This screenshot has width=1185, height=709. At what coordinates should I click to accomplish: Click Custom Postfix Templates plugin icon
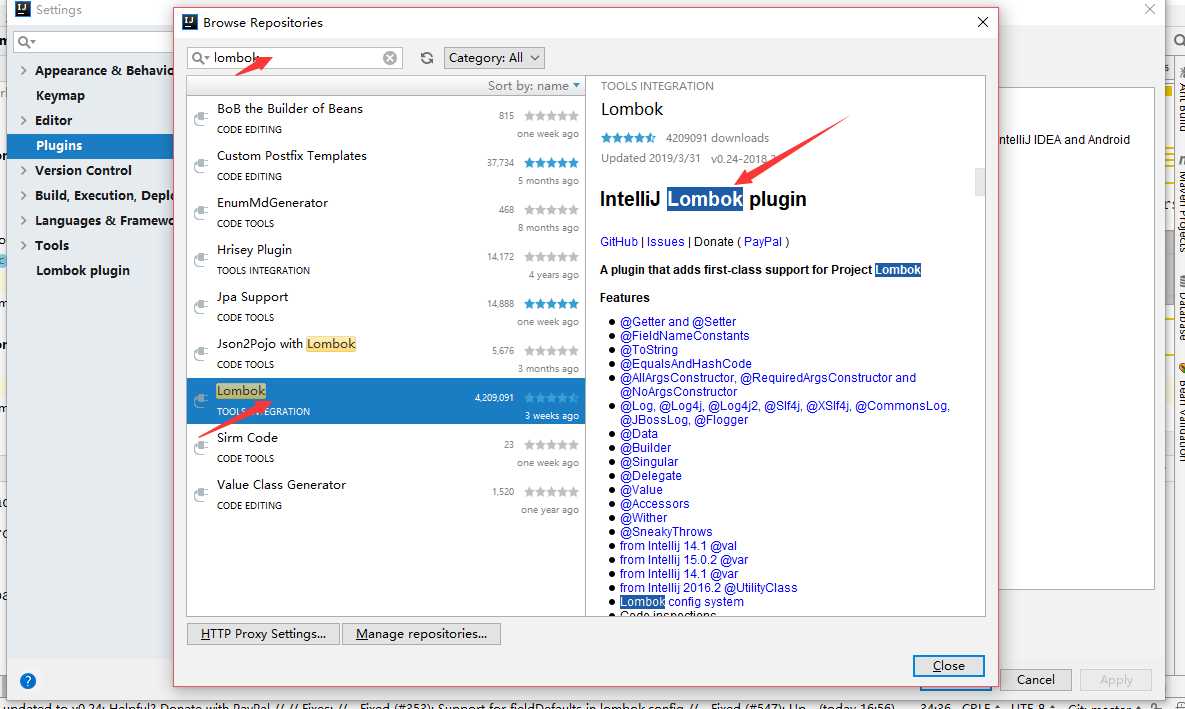pyautogui.click(x=201, y=166)
